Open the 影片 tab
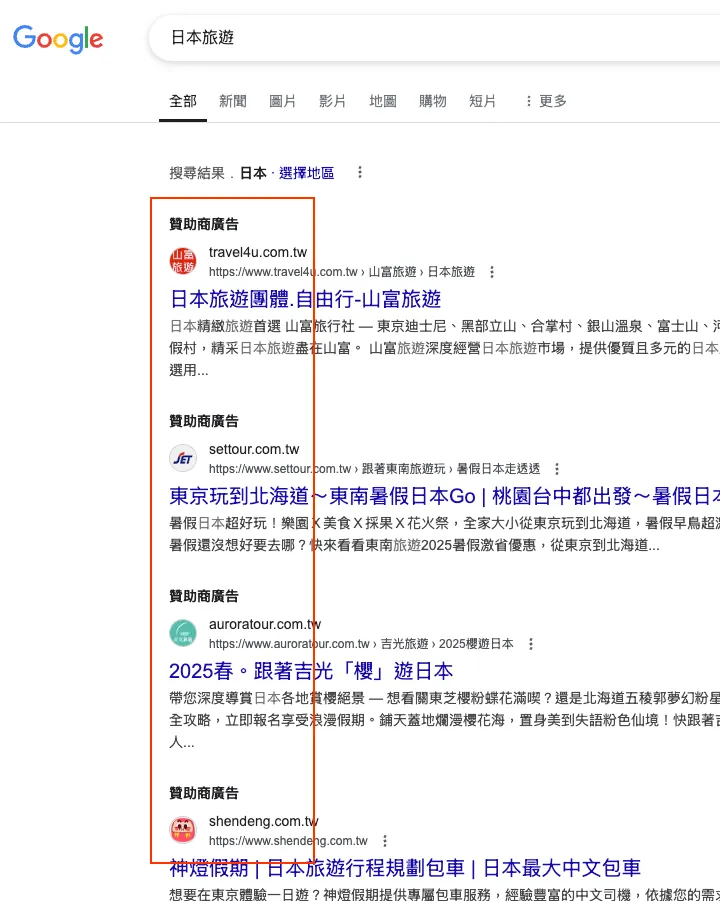 (333, 101)
